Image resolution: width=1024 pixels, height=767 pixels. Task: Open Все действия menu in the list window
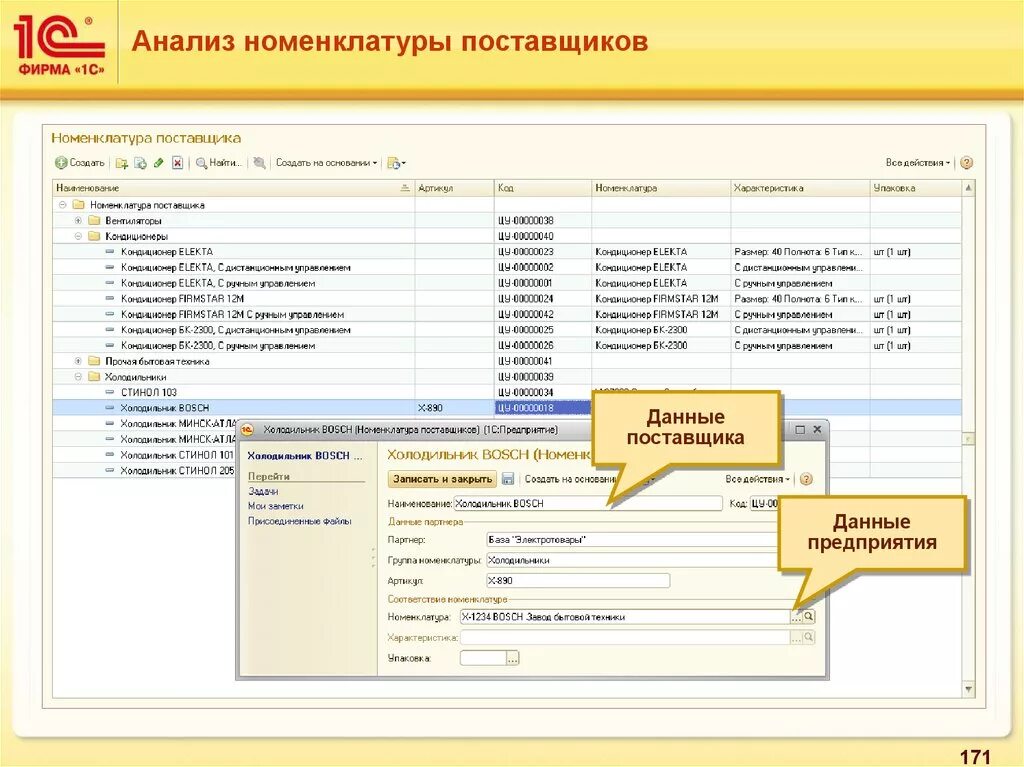pyautogui.click(x=918, y=163)
